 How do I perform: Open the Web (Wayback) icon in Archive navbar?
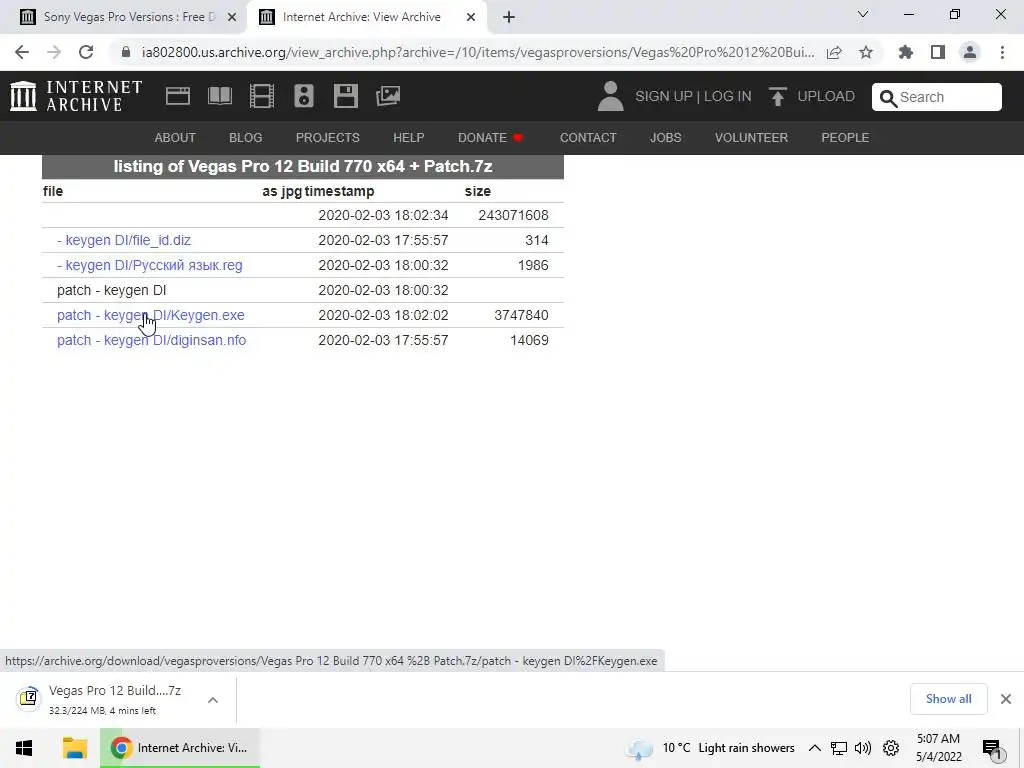(x=178, y=96)
